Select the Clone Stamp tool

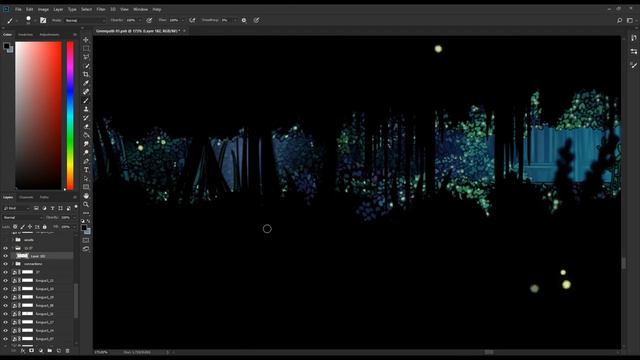click(86, 109)
